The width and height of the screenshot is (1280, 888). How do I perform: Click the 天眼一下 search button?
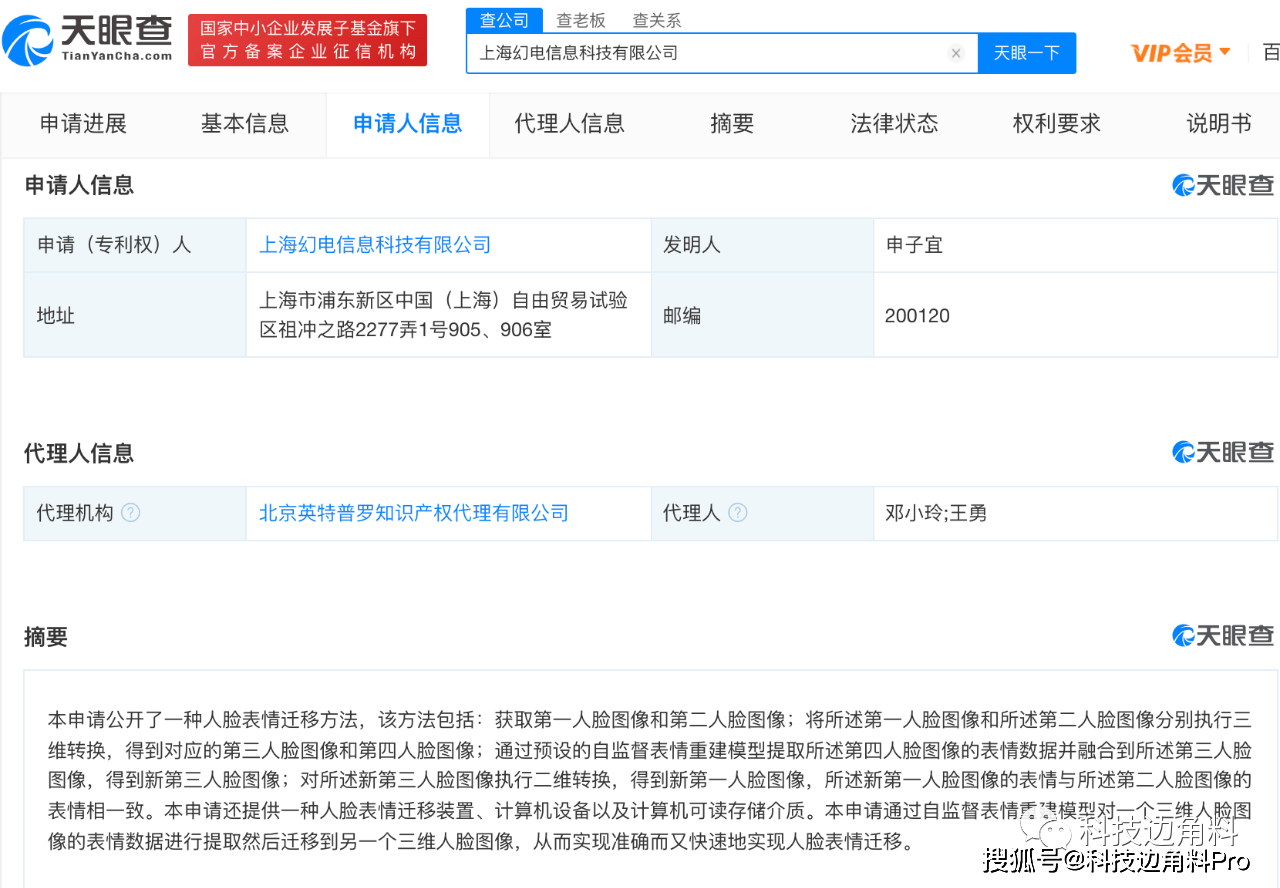coord(1027,53)
